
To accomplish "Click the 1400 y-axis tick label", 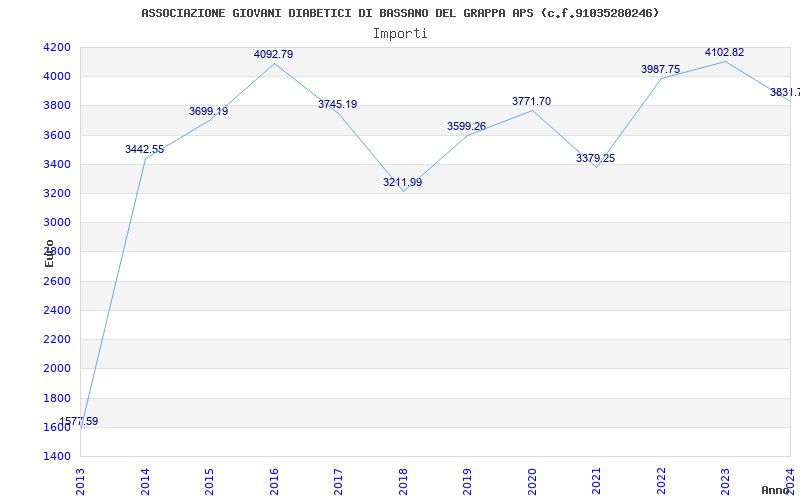I will pos(57,456).
